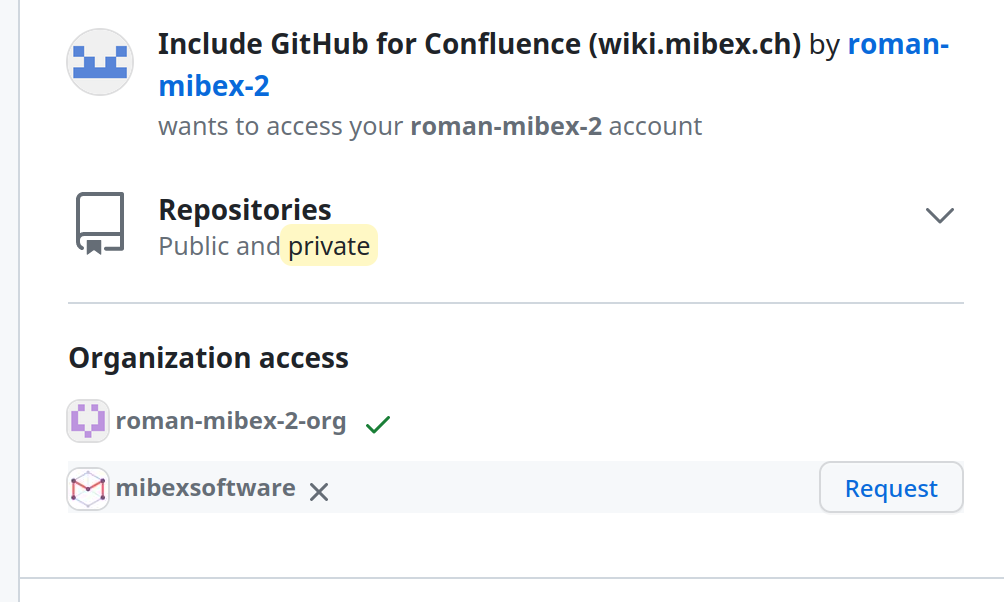Click the highlighted 'private' label
Screen dimensions: 1004x602
point(329,246)
